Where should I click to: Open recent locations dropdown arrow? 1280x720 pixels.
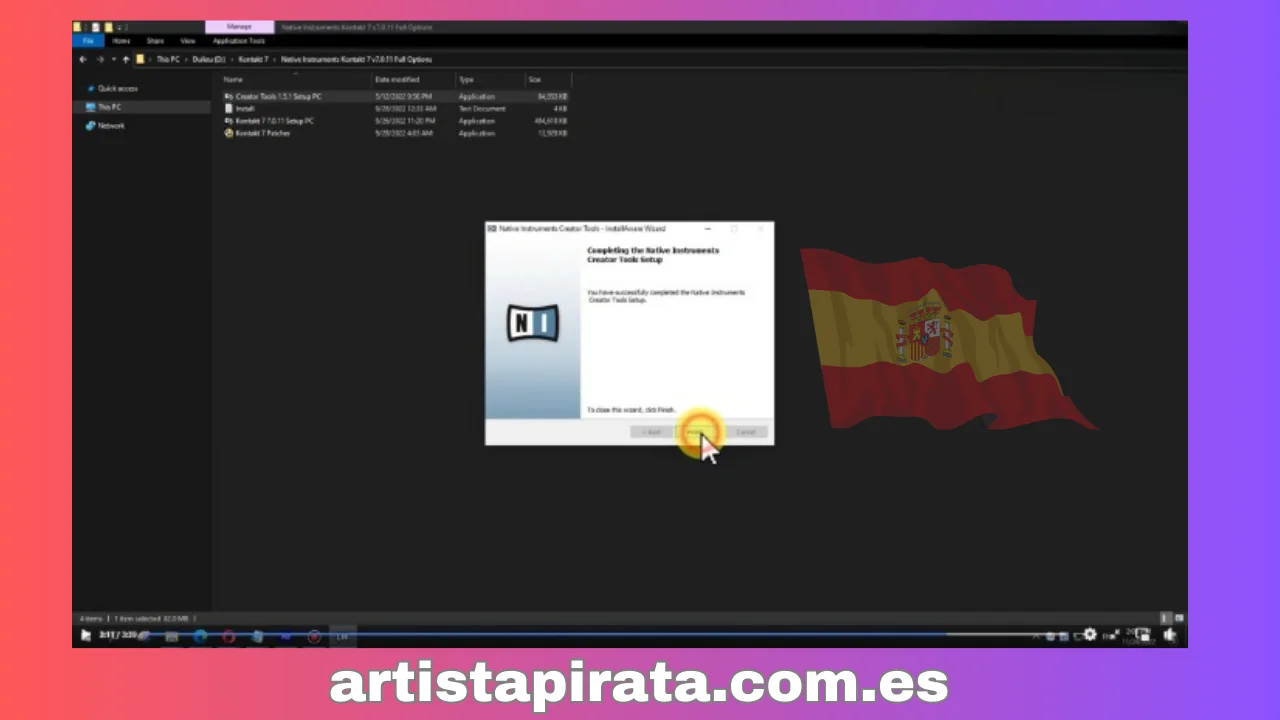[113, 59]
